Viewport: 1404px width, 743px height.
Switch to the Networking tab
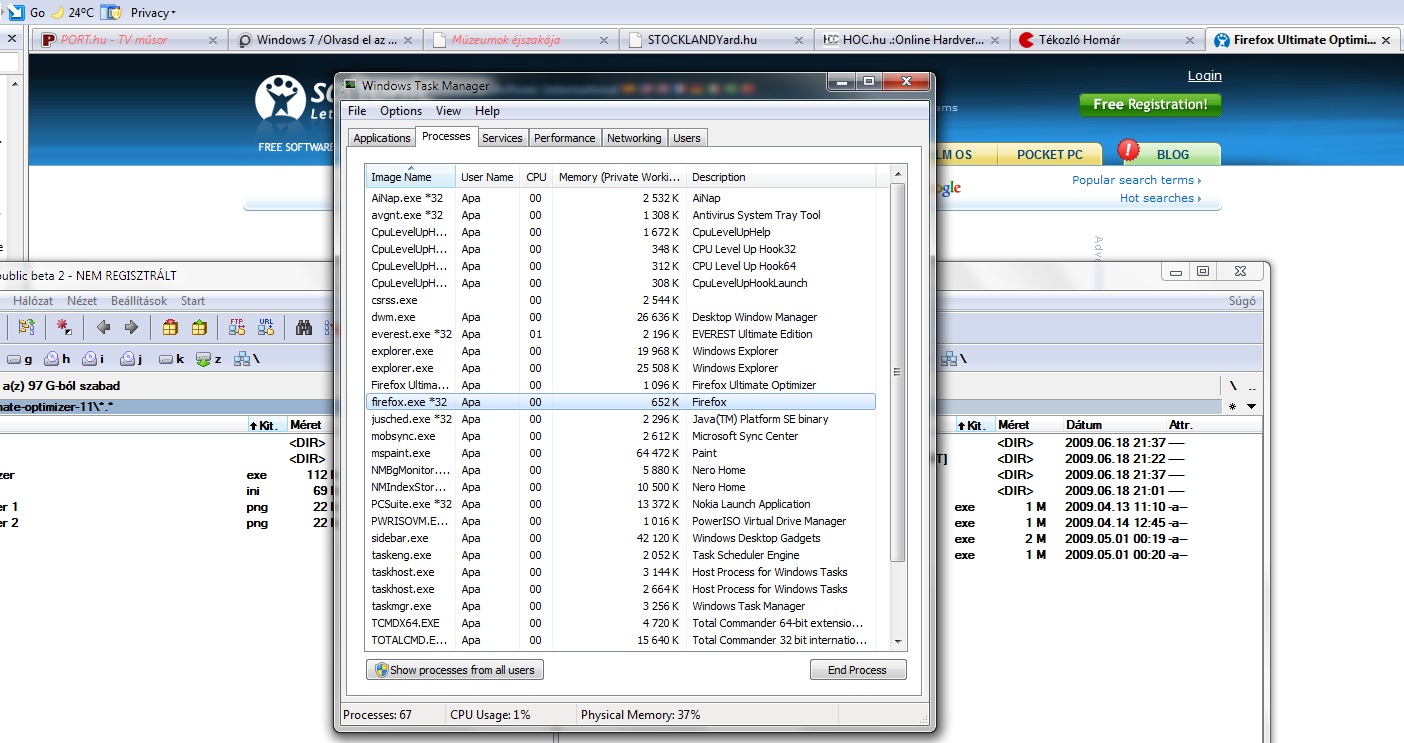(634, 138)
